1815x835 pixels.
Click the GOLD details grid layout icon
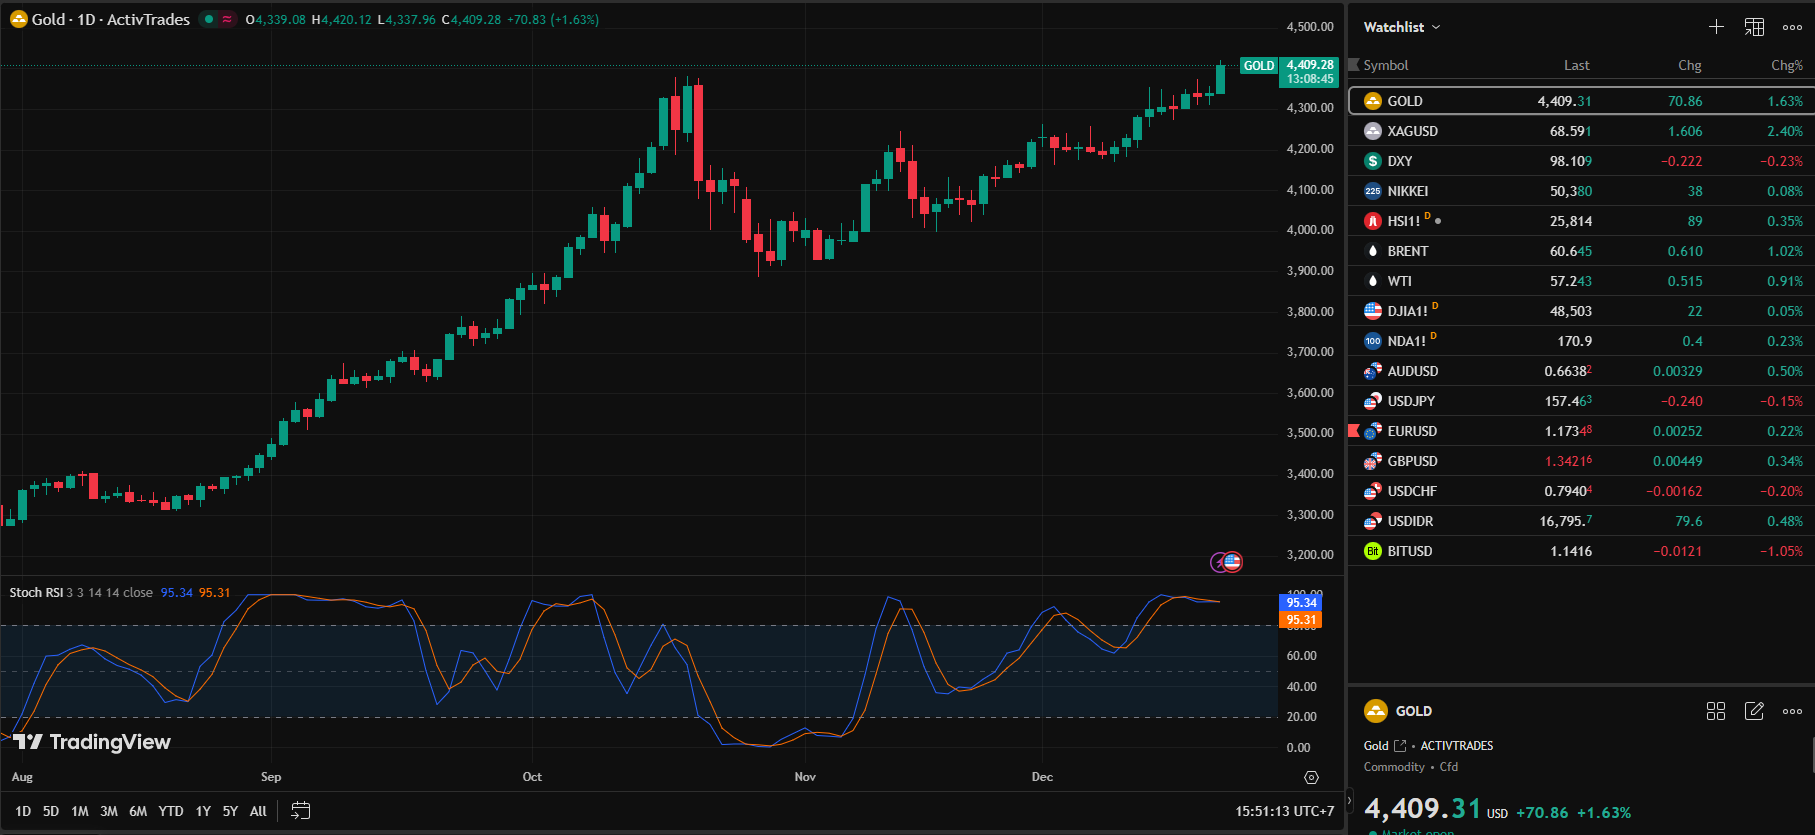click(x=1716, y=711)
